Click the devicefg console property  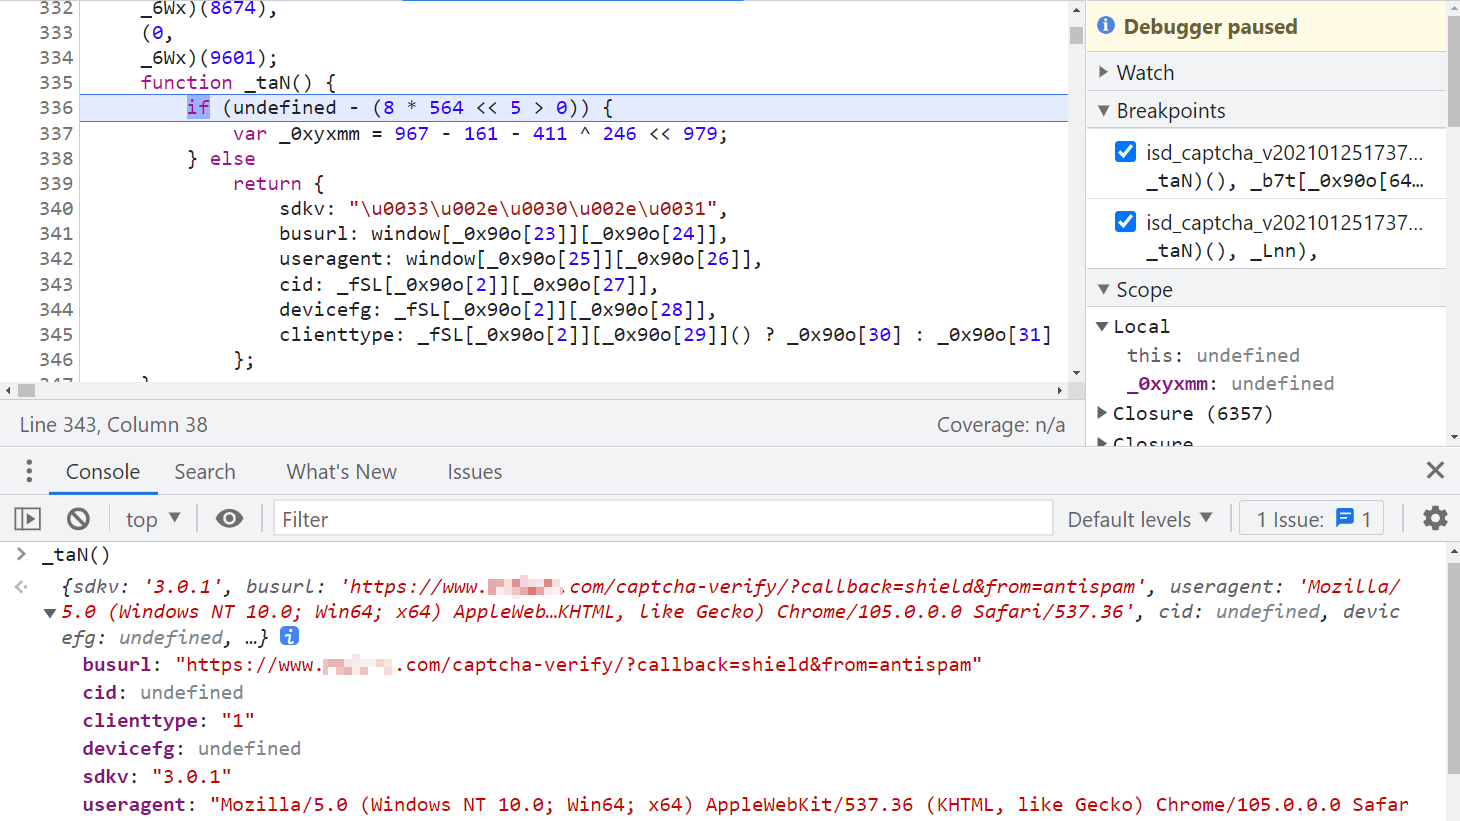[191, 748]
